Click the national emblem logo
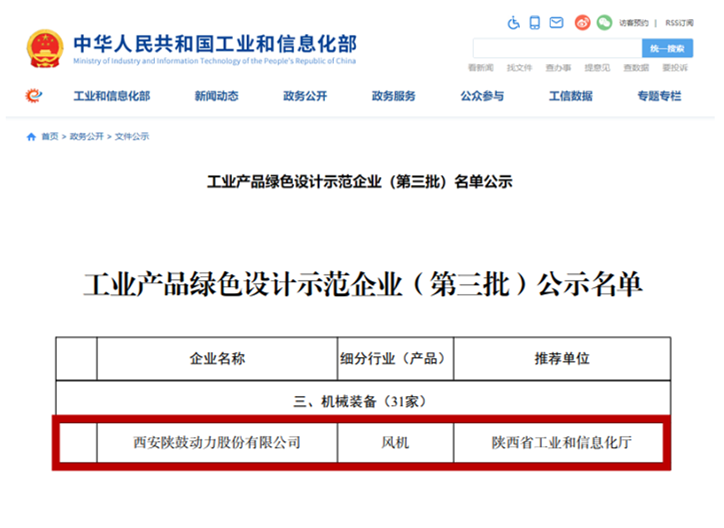 pyautogui.click(x=45, y=48)
